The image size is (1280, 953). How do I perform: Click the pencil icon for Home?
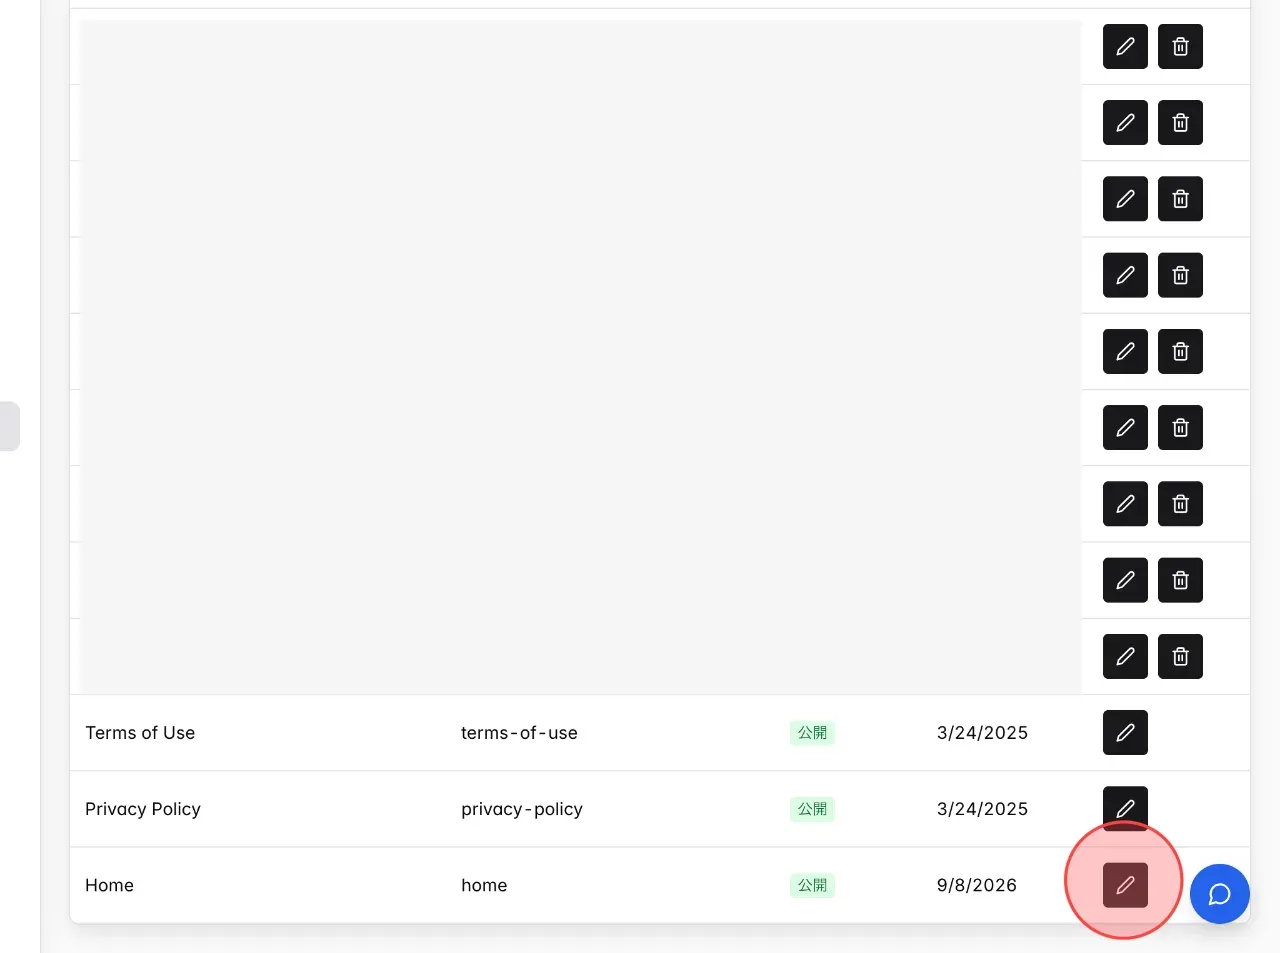1125,885
